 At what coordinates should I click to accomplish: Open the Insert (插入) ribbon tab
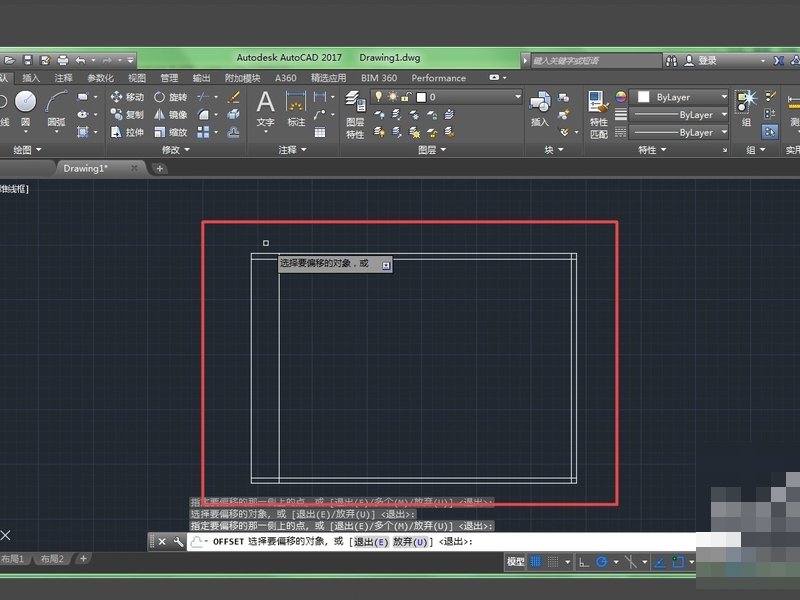click(31, 78)
